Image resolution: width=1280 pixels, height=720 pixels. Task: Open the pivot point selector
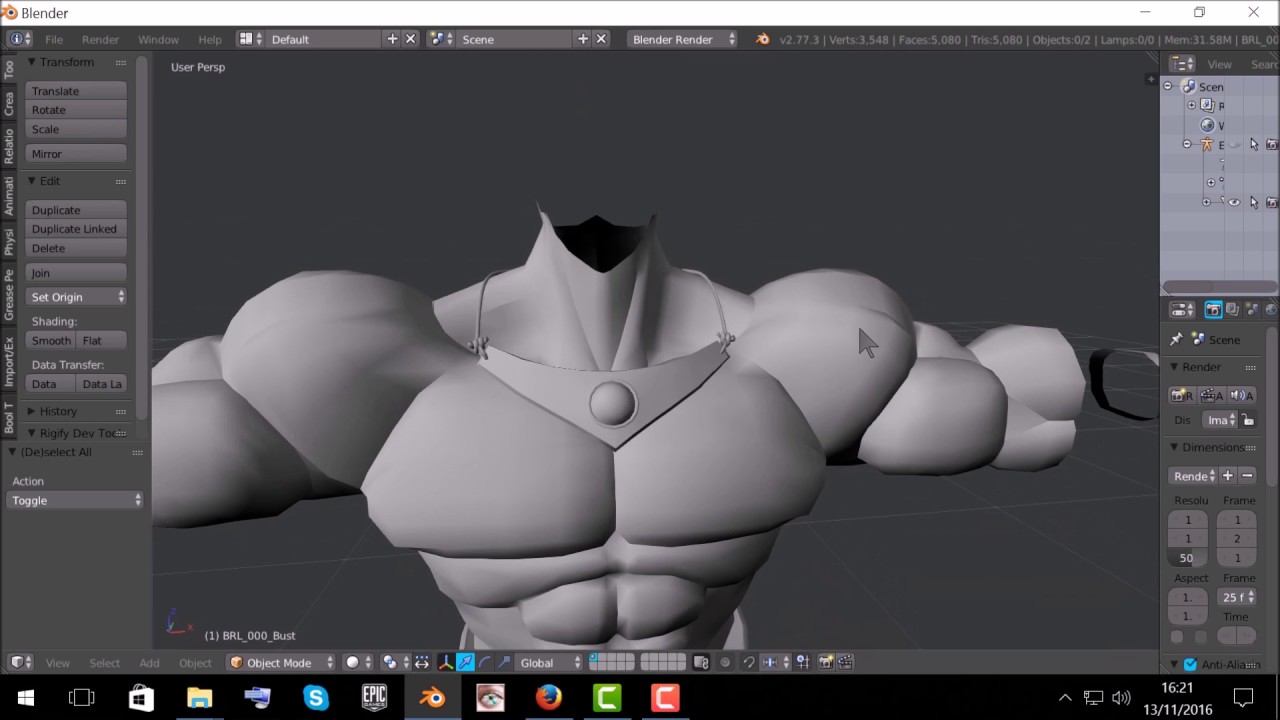click(394, 662)
